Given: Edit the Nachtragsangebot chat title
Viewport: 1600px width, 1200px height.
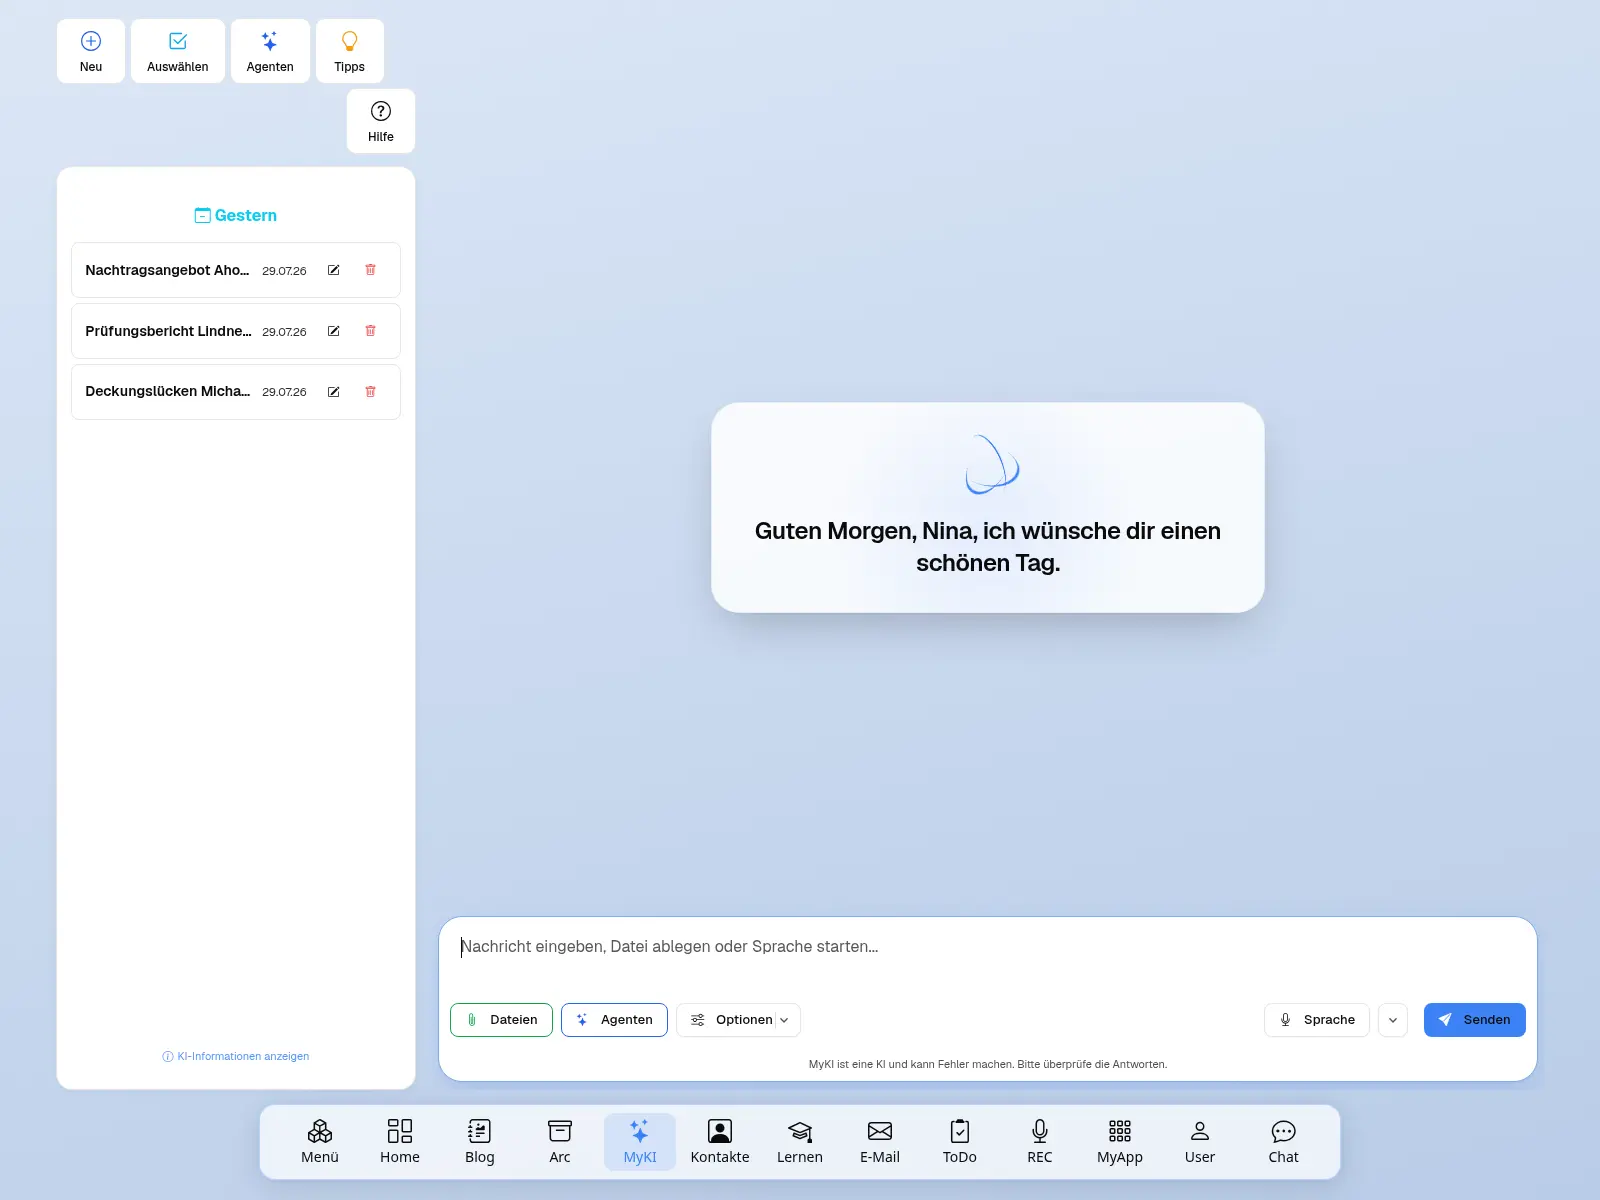Looking at the screenshot, I should coord(334,270).
